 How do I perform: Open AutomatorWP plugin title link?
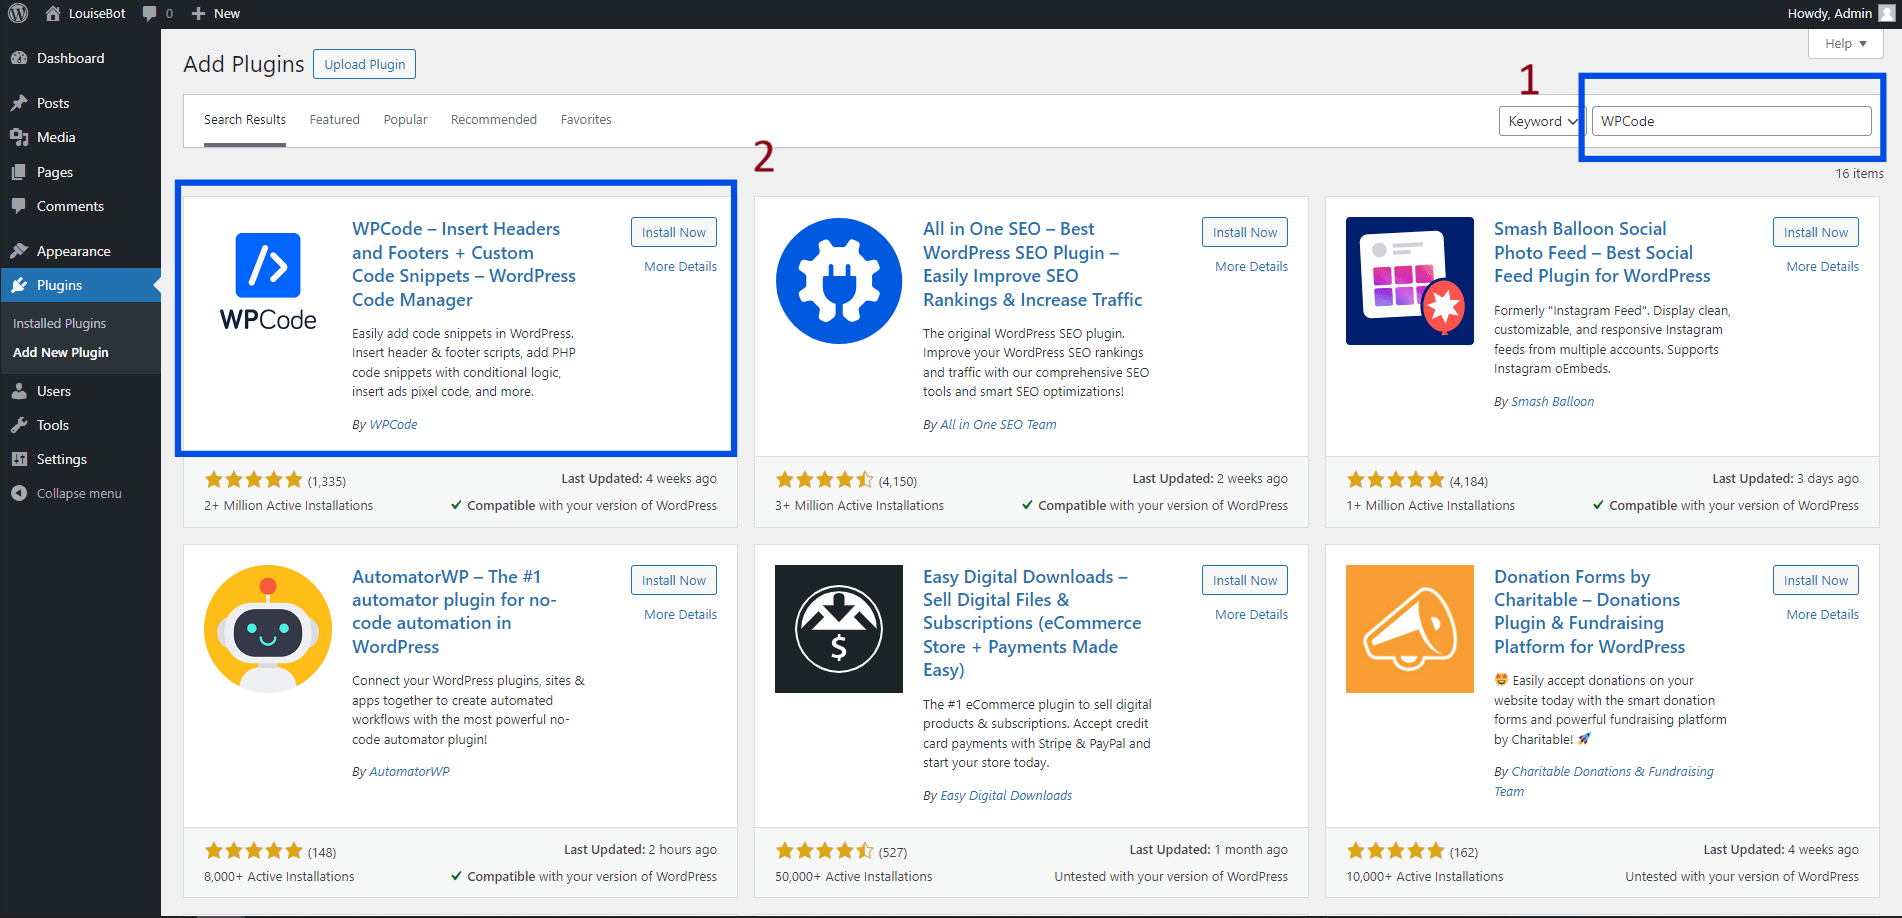pyautogui.click(x=454, y=612)
